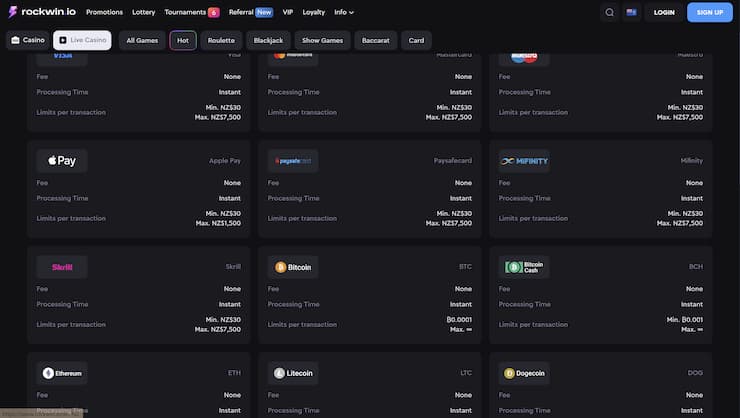Click the rockwin.io brand name text
Image resolution: width=740 pixels, height=418 pixels.
[x=49, y=12]
